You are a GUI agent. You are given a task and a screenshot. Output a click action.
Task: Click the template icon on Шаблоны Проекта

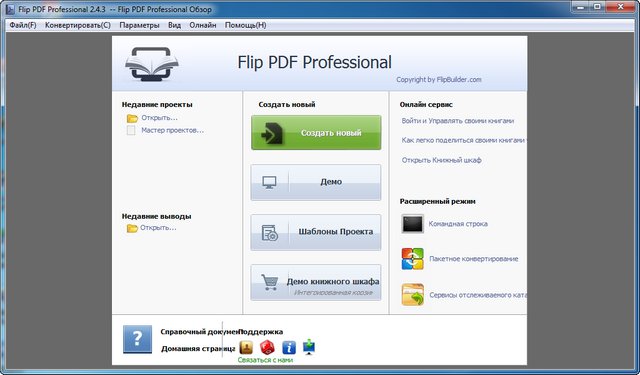click(270, 232)
